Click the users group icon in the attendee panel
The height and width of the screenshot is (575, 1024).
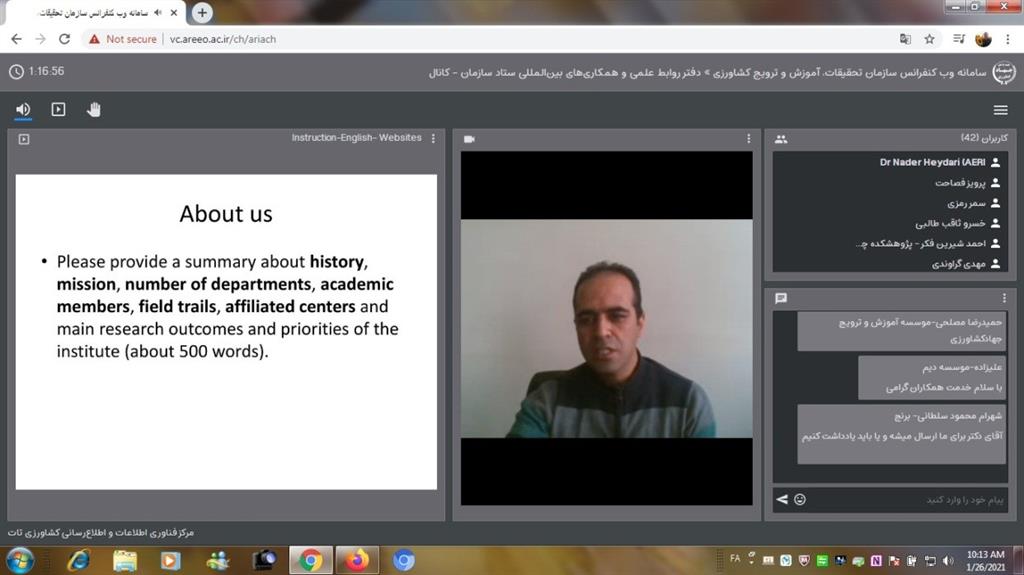(x=781, y=139)
